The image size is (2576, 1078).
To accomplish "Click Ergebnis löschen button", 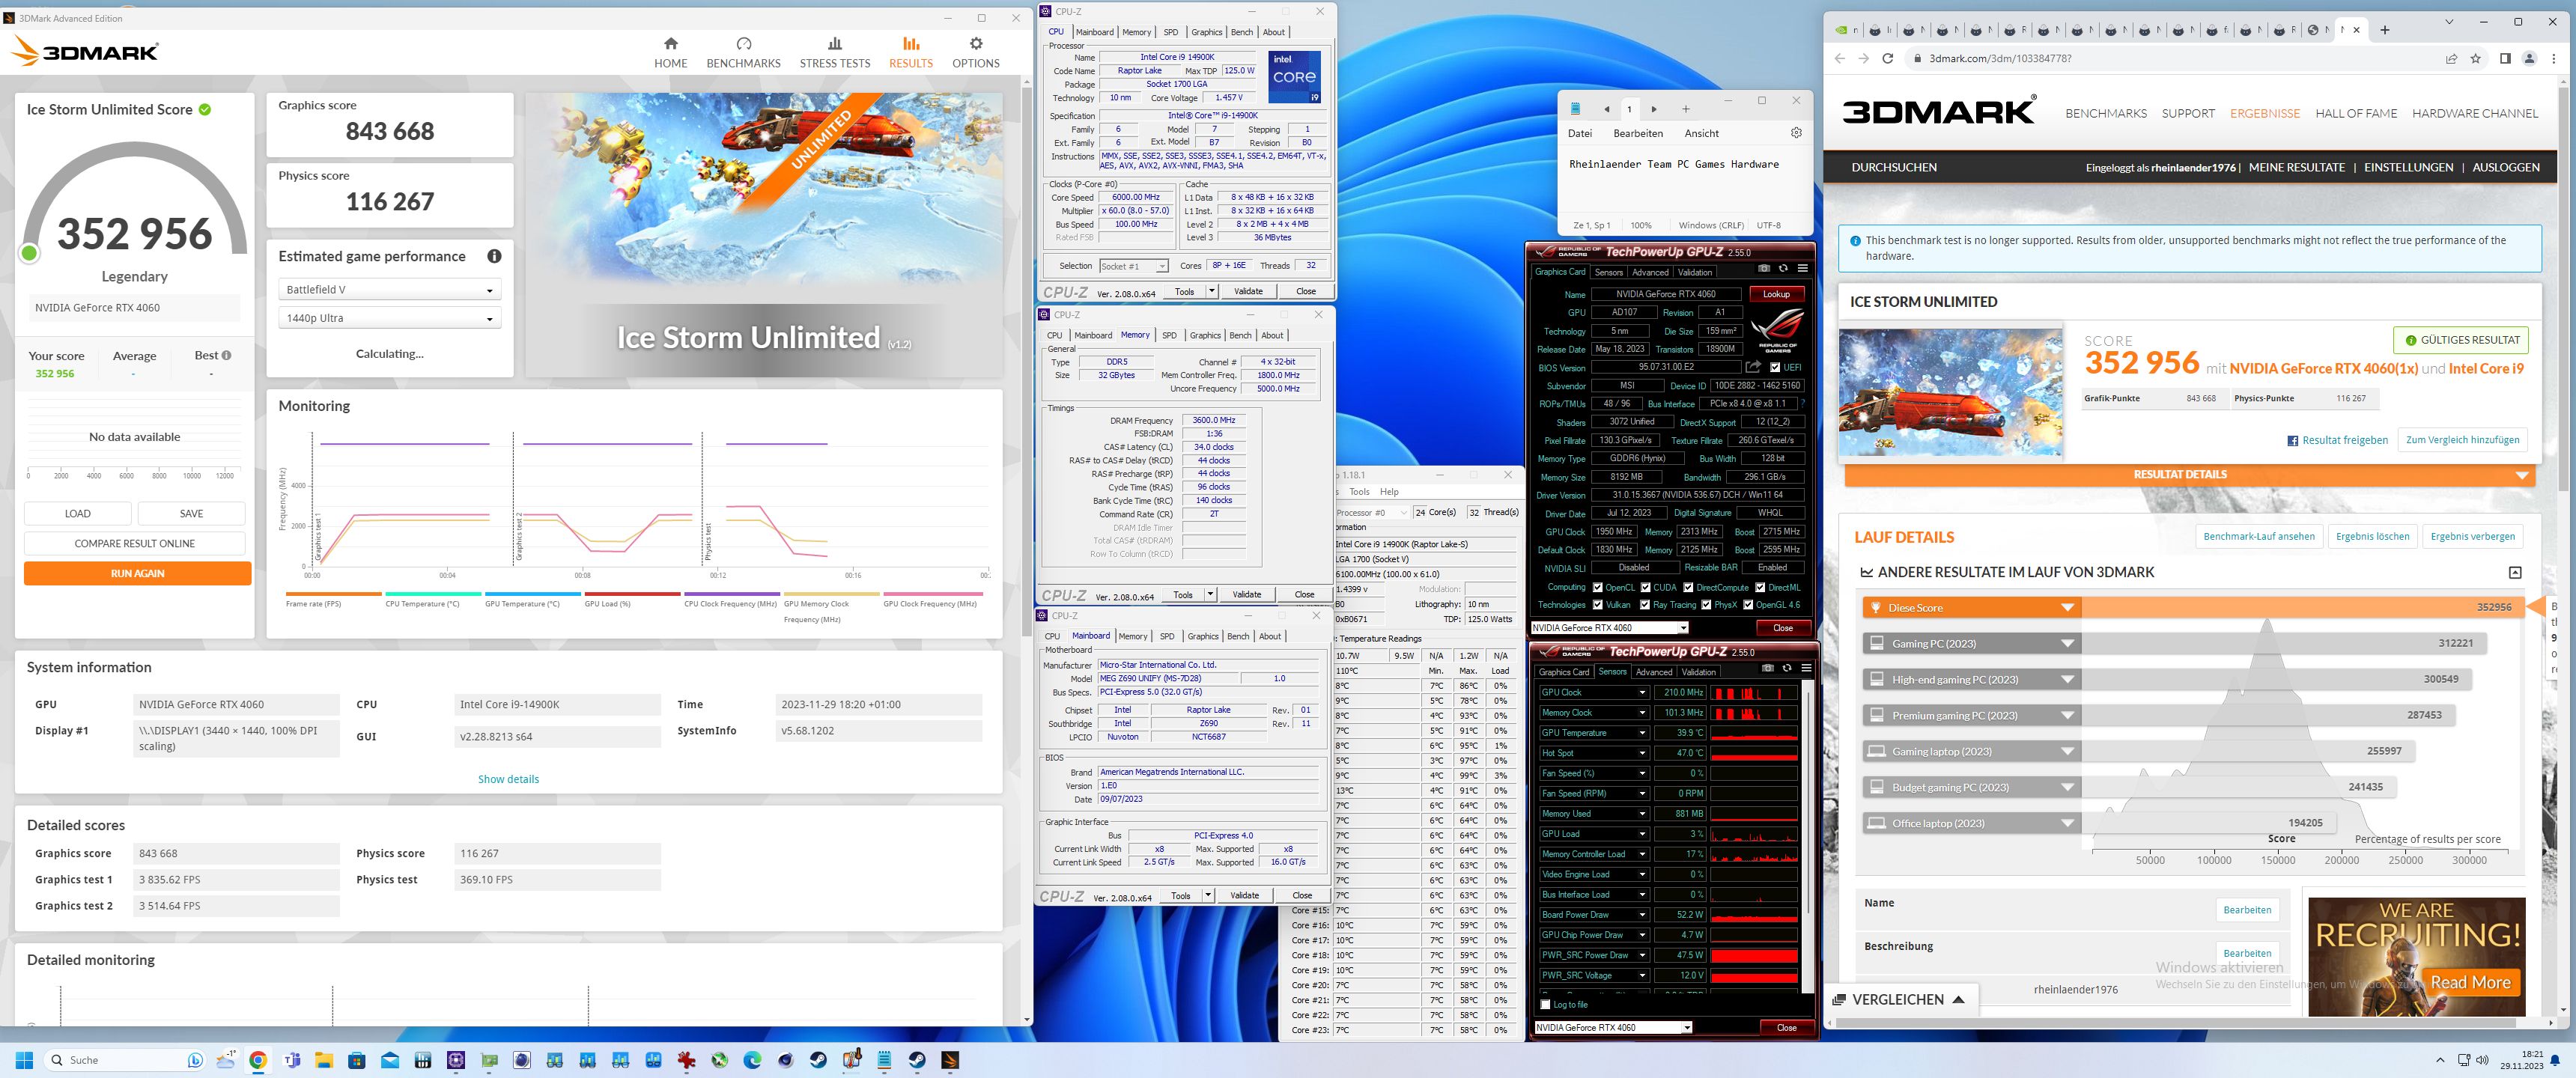I will (x=2372, y=536).
